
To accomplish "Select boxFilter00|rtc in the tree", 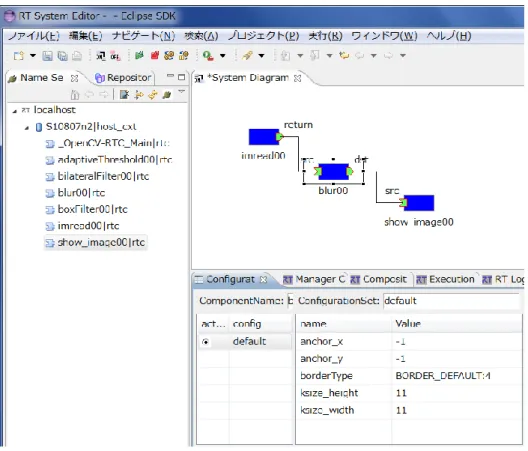I will 87,210.
